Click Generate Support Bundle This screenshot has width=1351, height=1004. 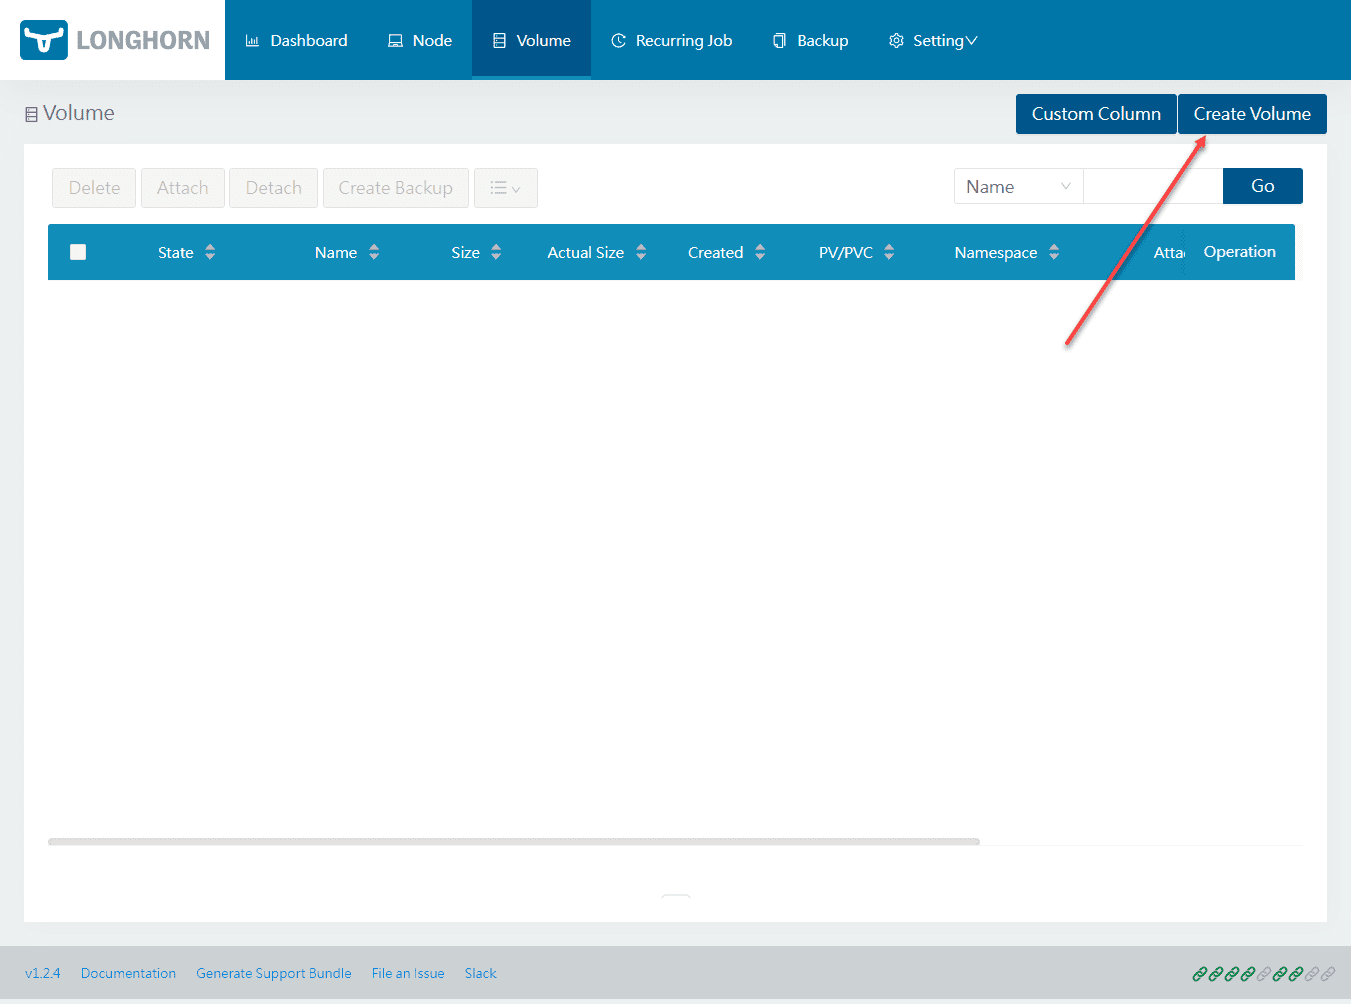click(274, 973)
